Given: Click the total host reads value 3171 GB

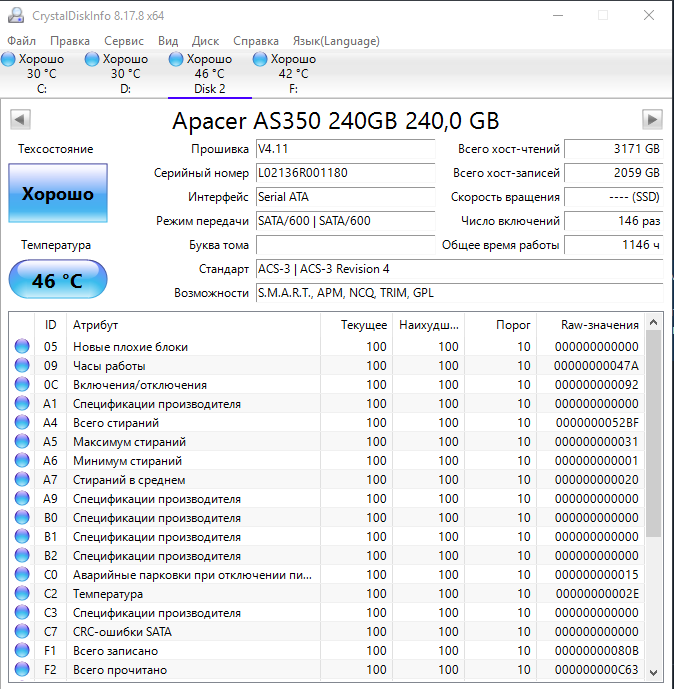Looking at the screenshot, I should 613,149.
